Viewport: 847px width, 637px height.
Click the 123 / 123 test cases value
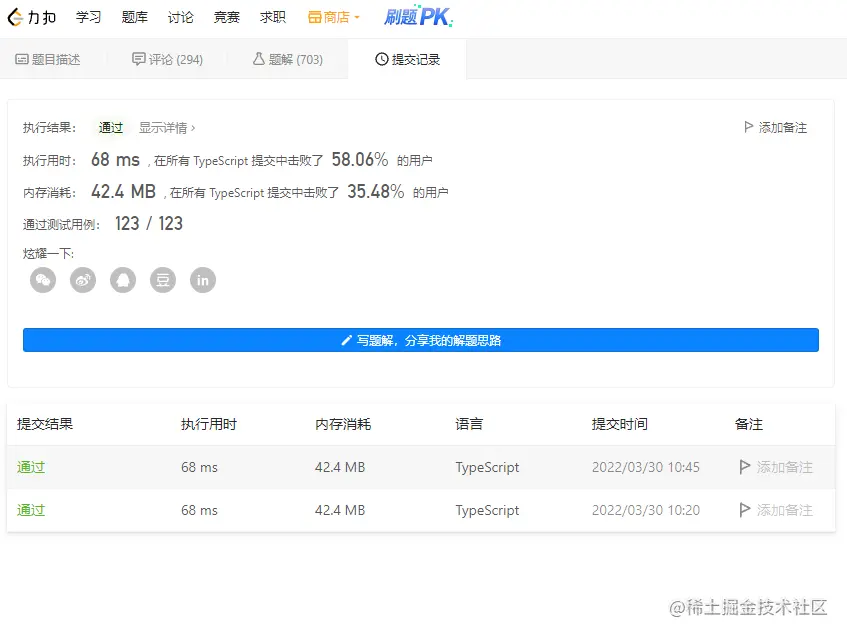click(x=149, y=223)
